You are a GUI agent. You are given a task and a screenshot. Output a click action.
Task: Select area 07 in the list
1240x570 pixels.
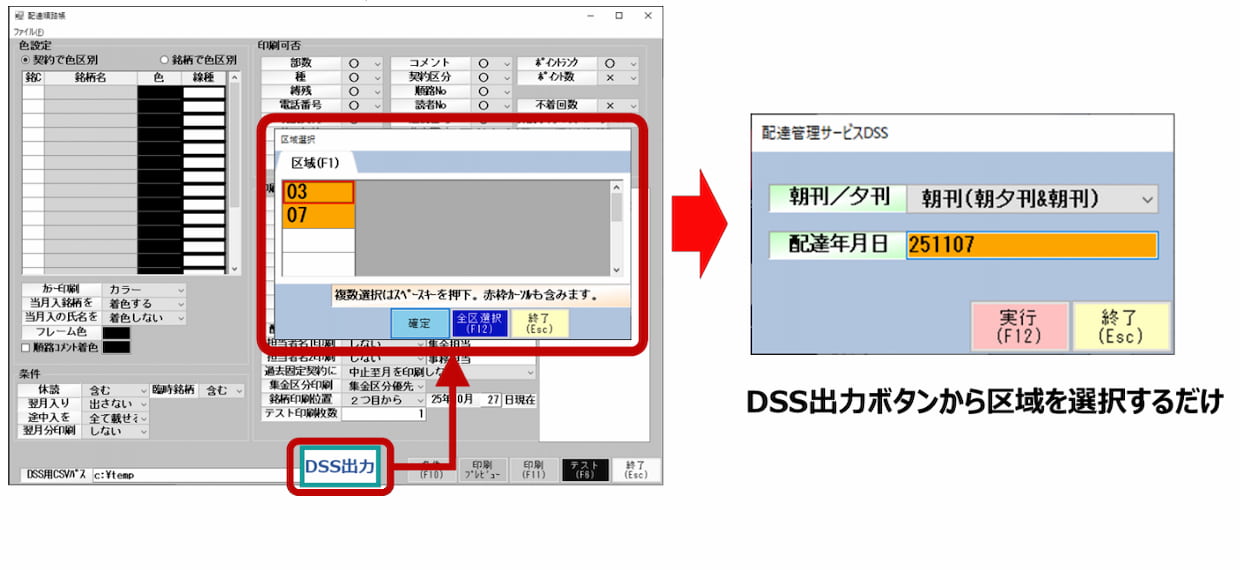point(318,216)
